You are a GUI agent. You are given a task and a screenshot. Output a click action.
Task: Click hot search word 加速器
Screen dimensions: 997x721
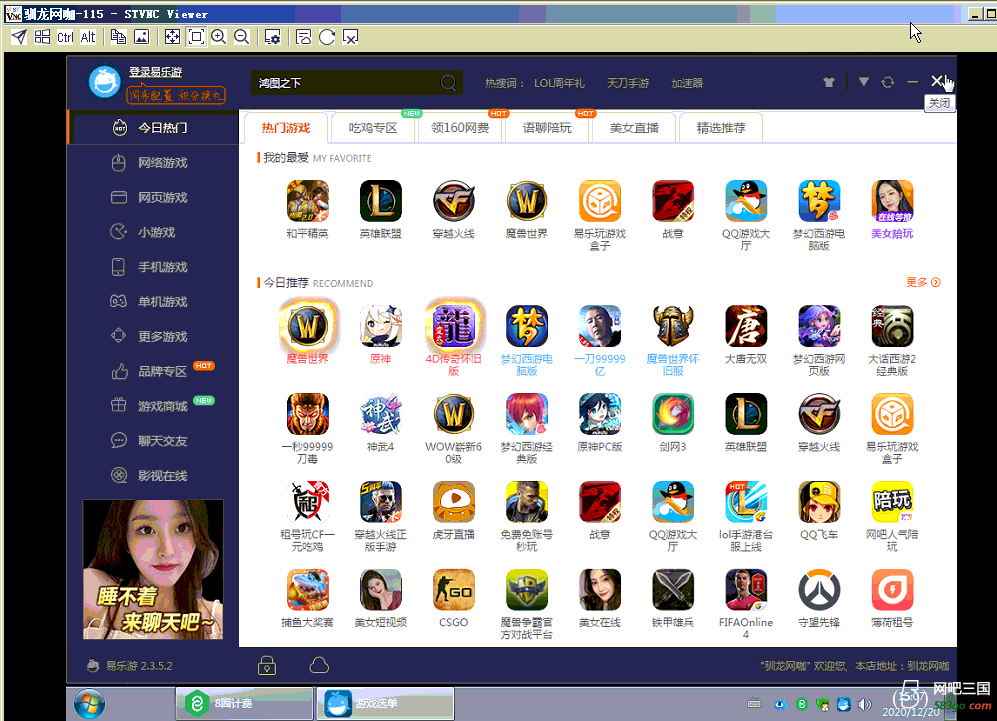pyautogui.click(x=687, y=83)
